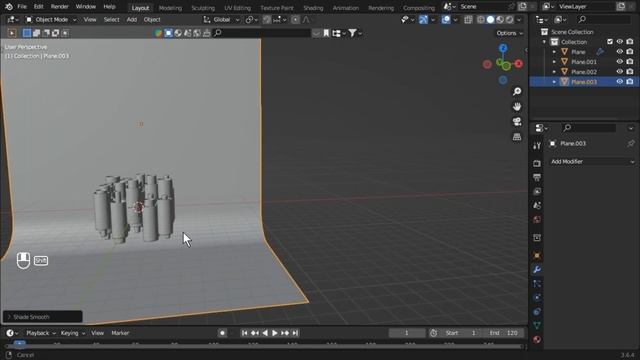Open the World properties tab
The image size is (640, 360).
tap(537, 220)
